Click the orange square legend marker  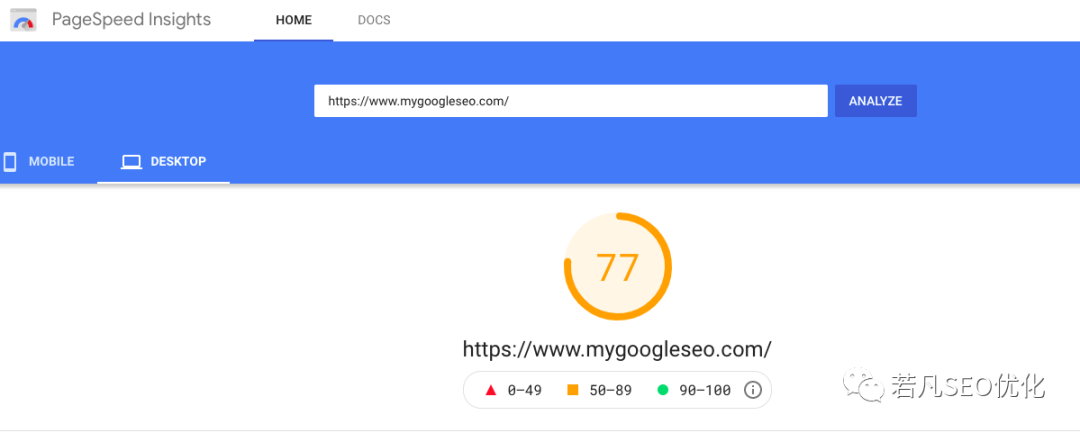[x=572, y=390]
